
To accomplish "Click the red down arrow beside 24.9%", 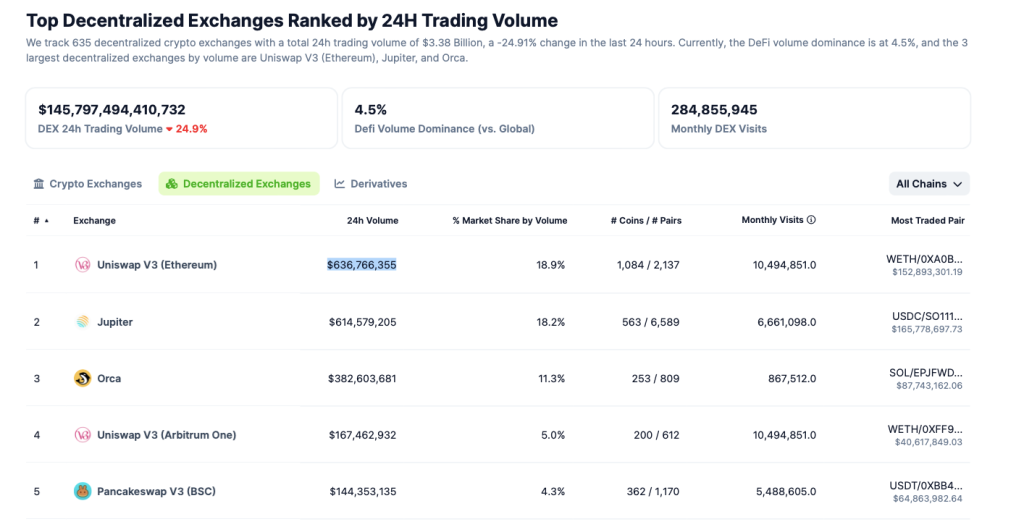I will point(169,129).
